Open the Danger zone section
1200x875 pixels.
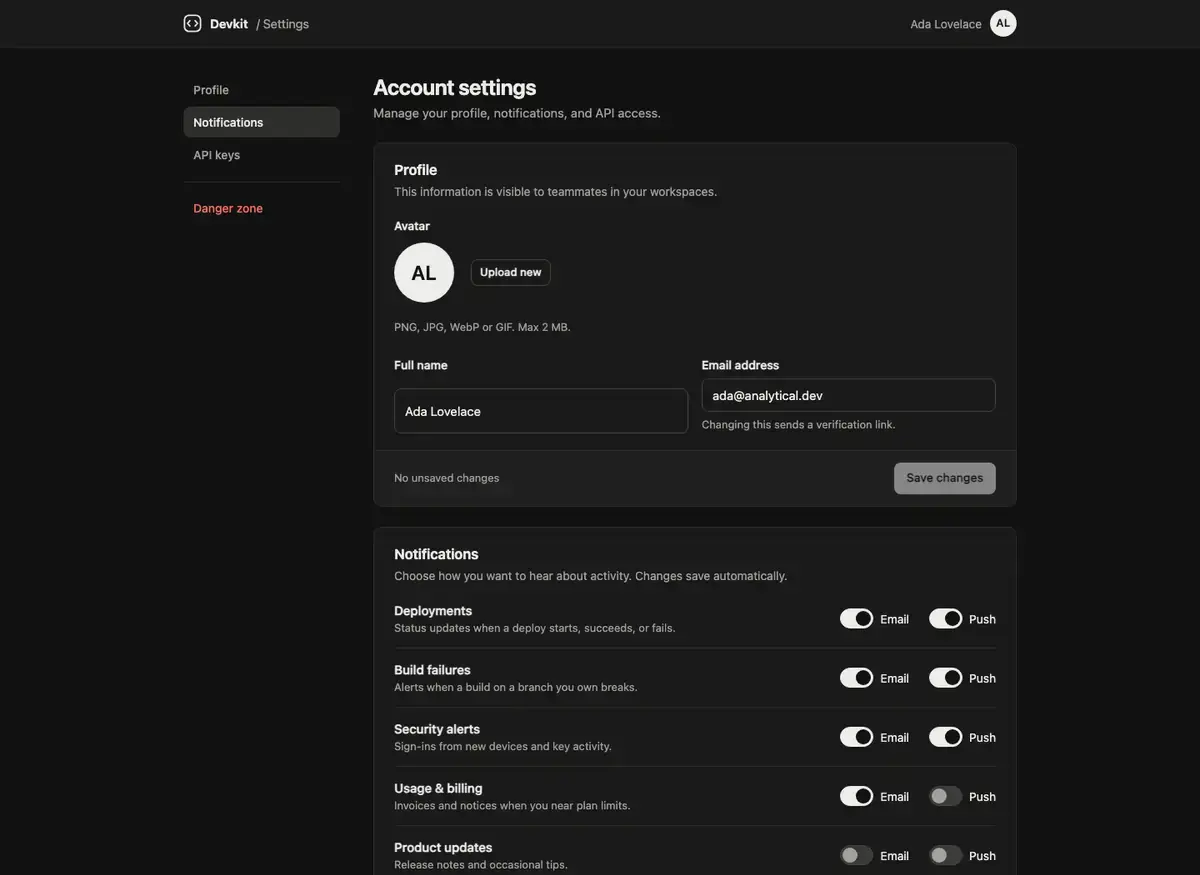click(261, 208)
